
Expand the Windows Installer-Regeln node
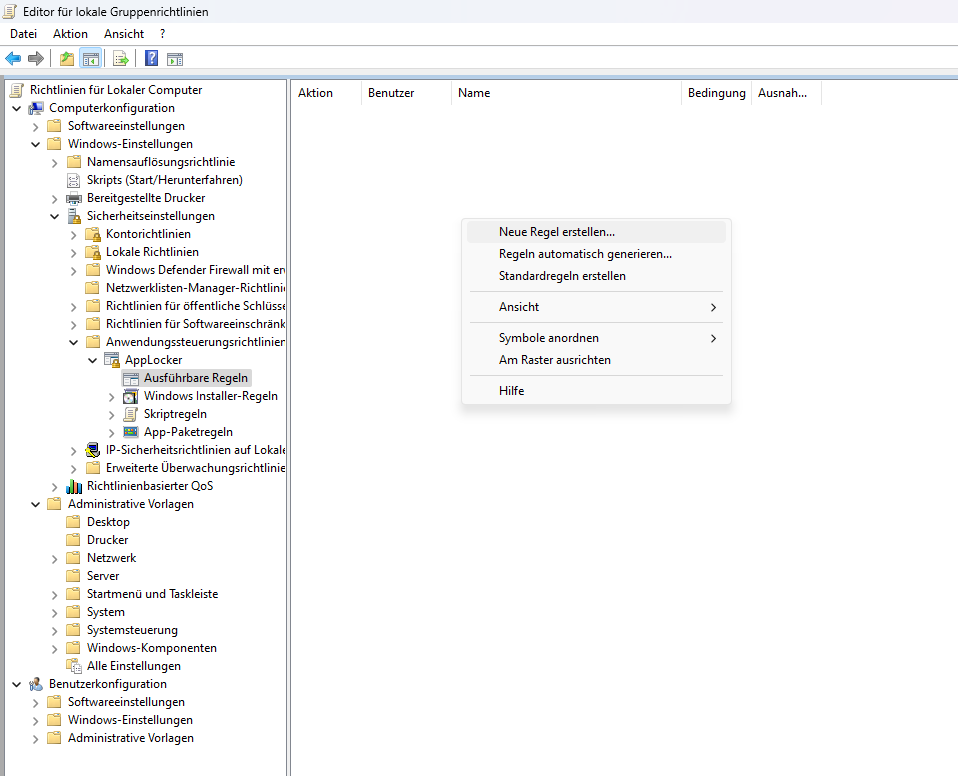tap(112, 396)
